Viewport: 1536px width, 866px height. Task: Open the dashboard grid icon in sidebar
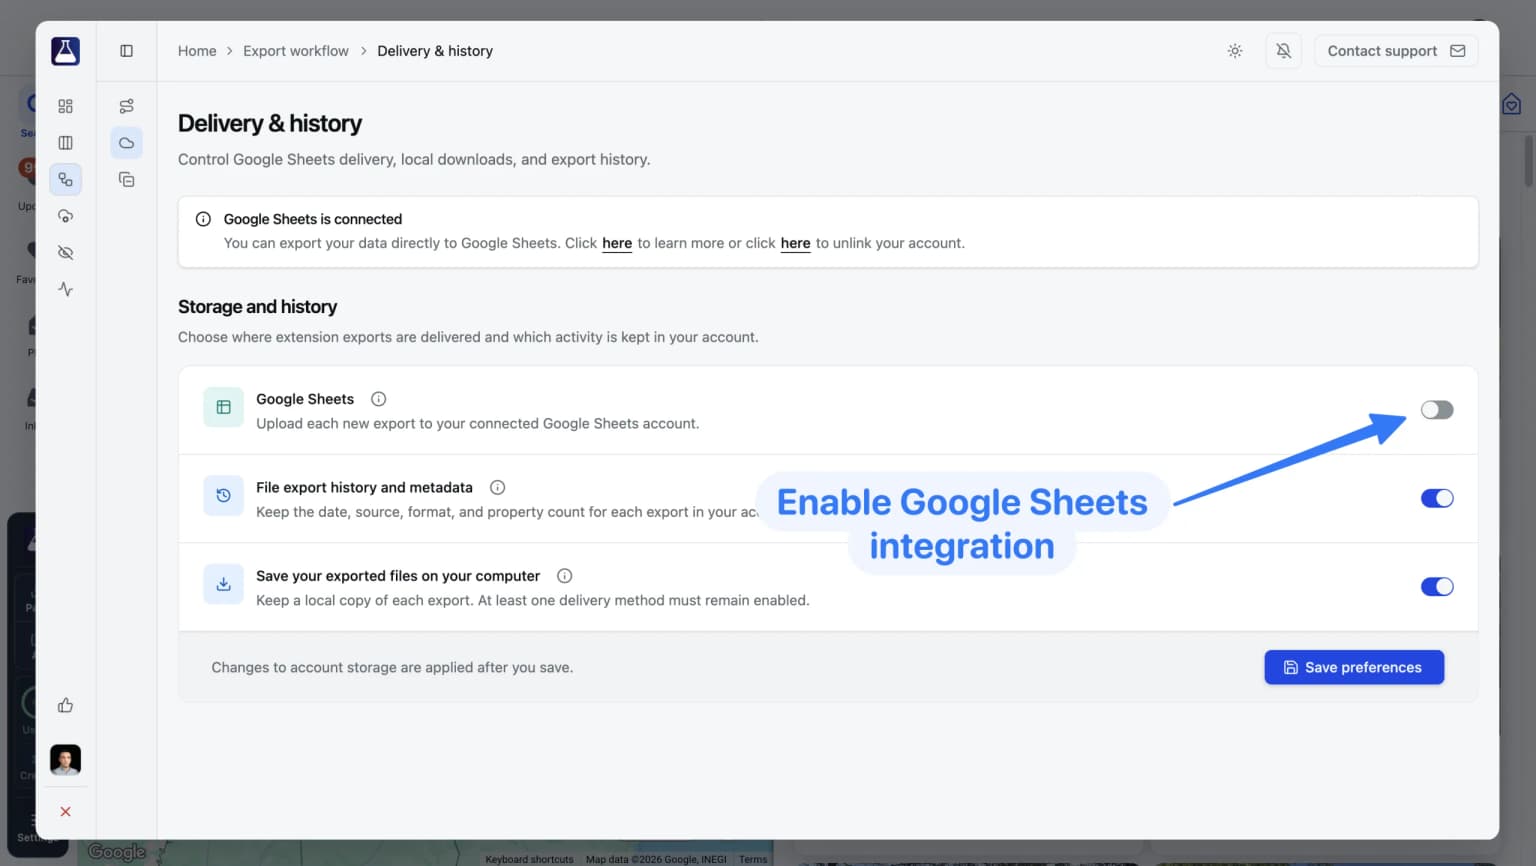coord(66,106)
